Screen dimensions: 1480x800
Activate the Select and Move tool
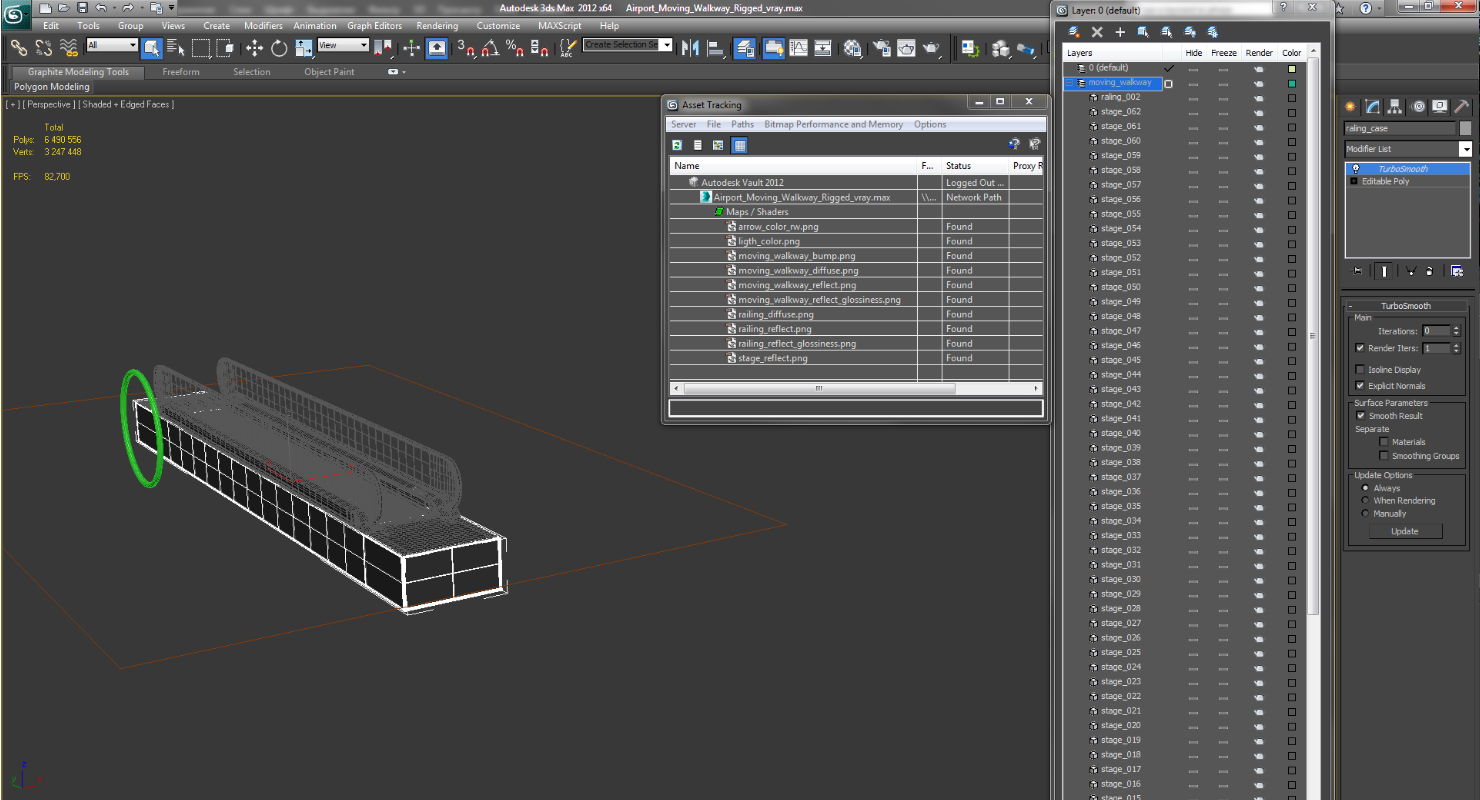click(x=254, y=47)
